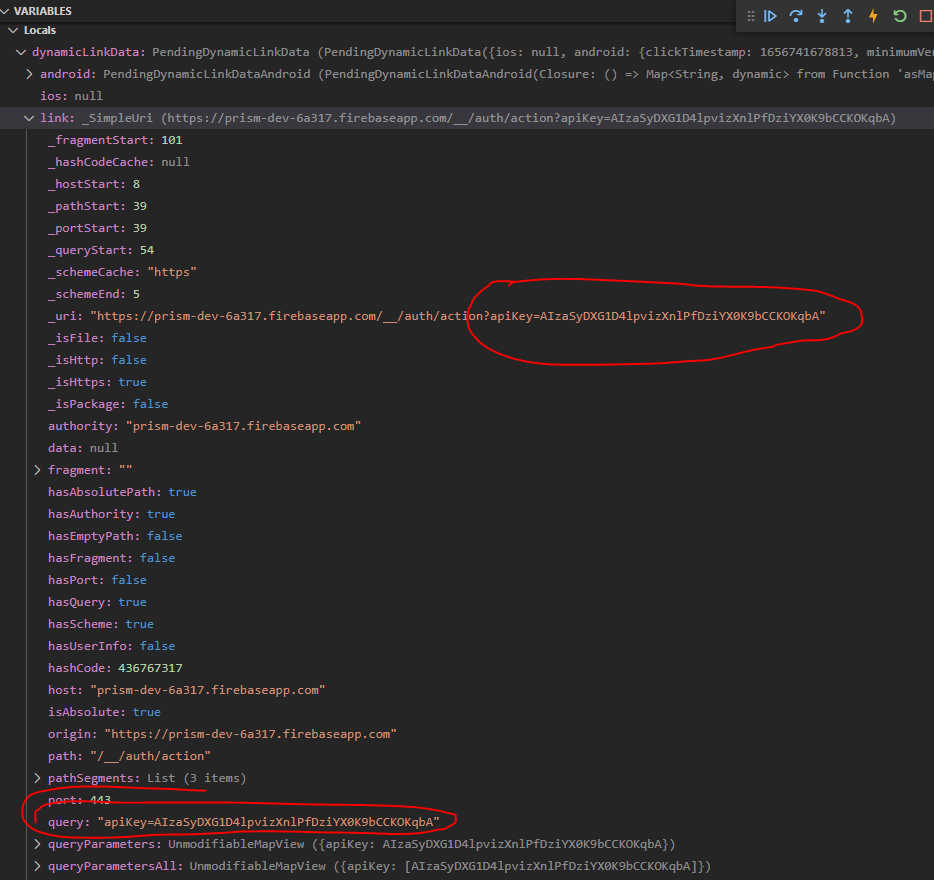Trigger the Hot Reload lightning icon

click(x=873, y=16)
